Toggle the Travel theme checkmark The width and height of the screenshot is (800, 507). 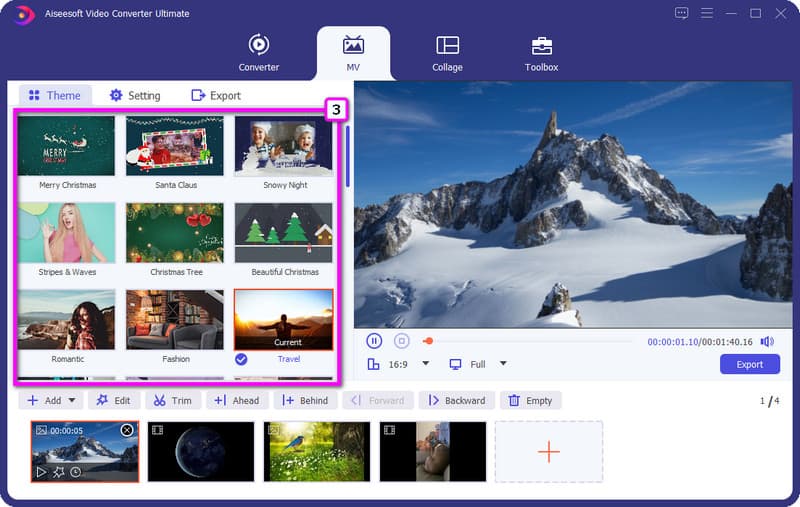(241, 359)
